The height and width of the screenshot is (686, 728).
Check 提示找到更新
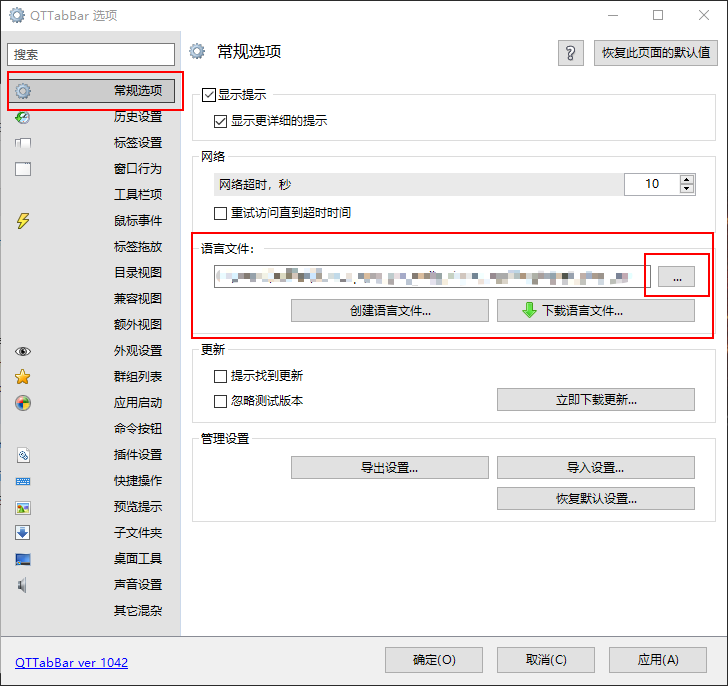click(x=221, y=376)
